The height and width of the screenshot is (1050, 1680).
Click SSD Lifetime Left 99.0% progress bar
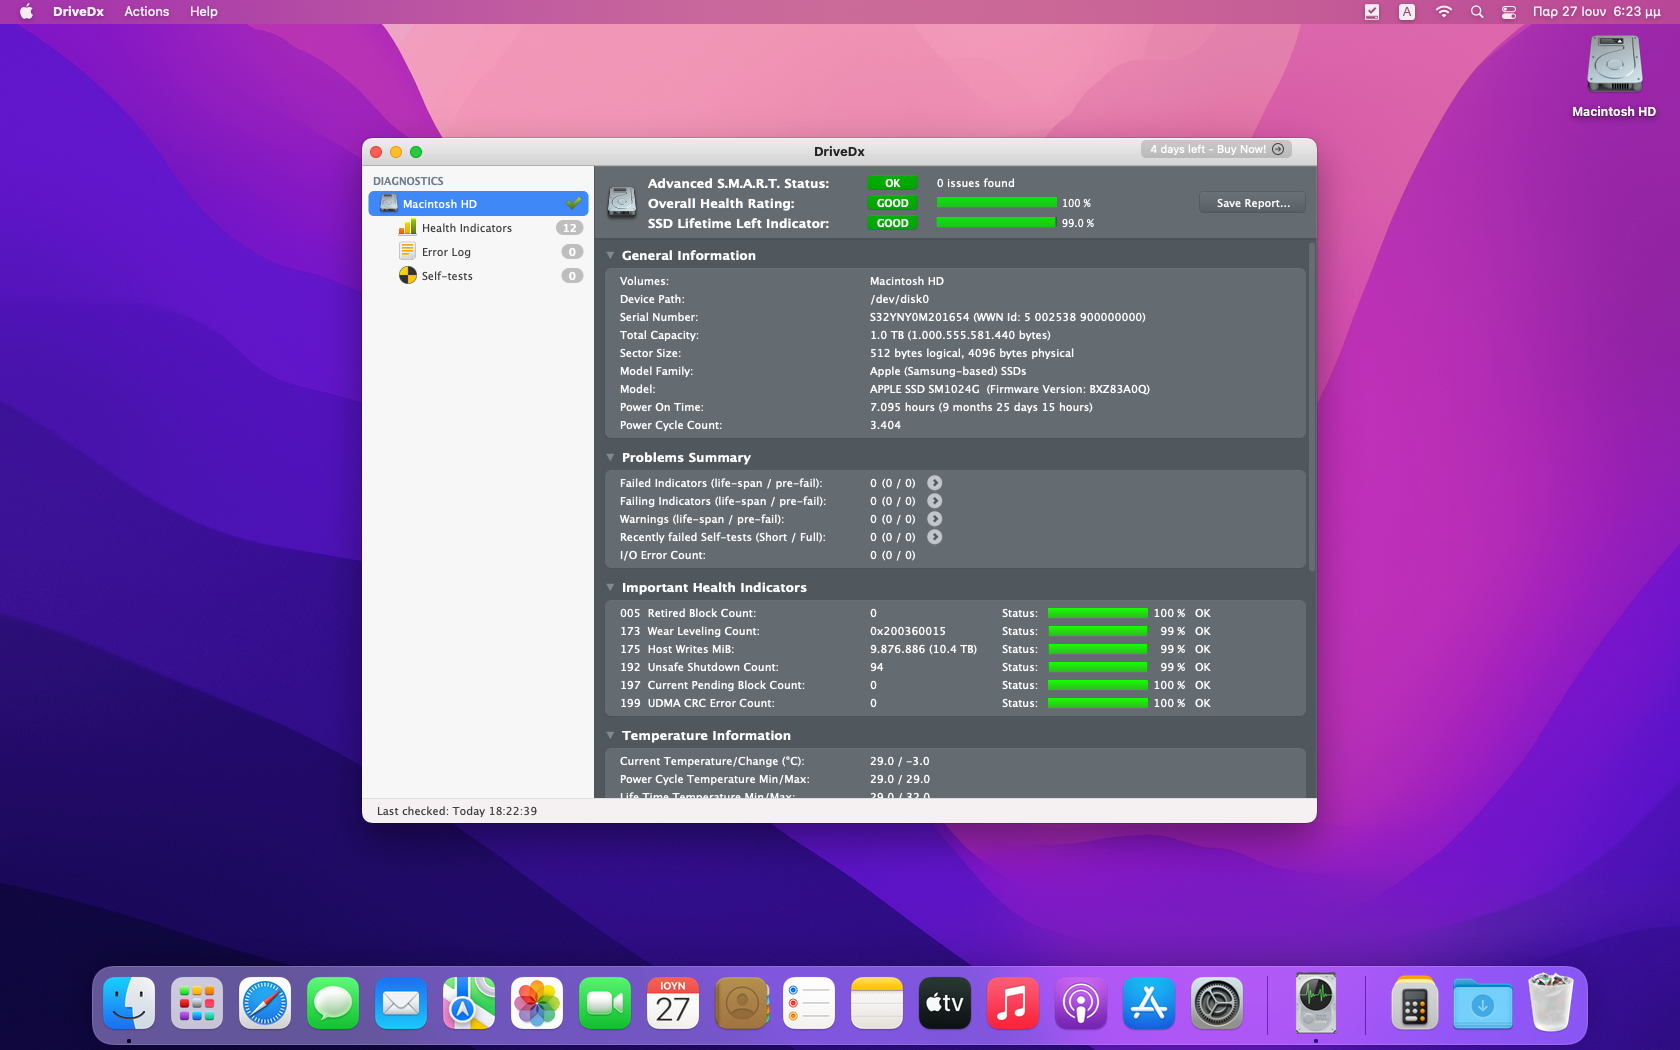pos(996,223)
